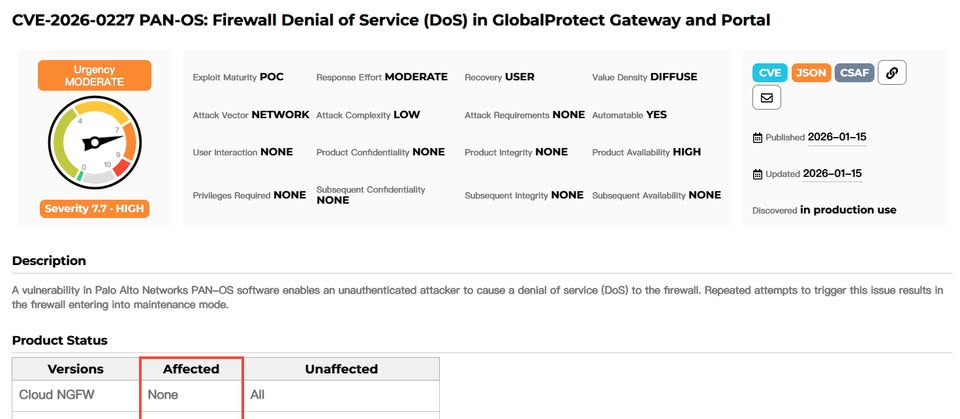Click the email envelope icon
Image resolution: width=960 pixels, height=419 pixels.
click(x=767, y=98)
